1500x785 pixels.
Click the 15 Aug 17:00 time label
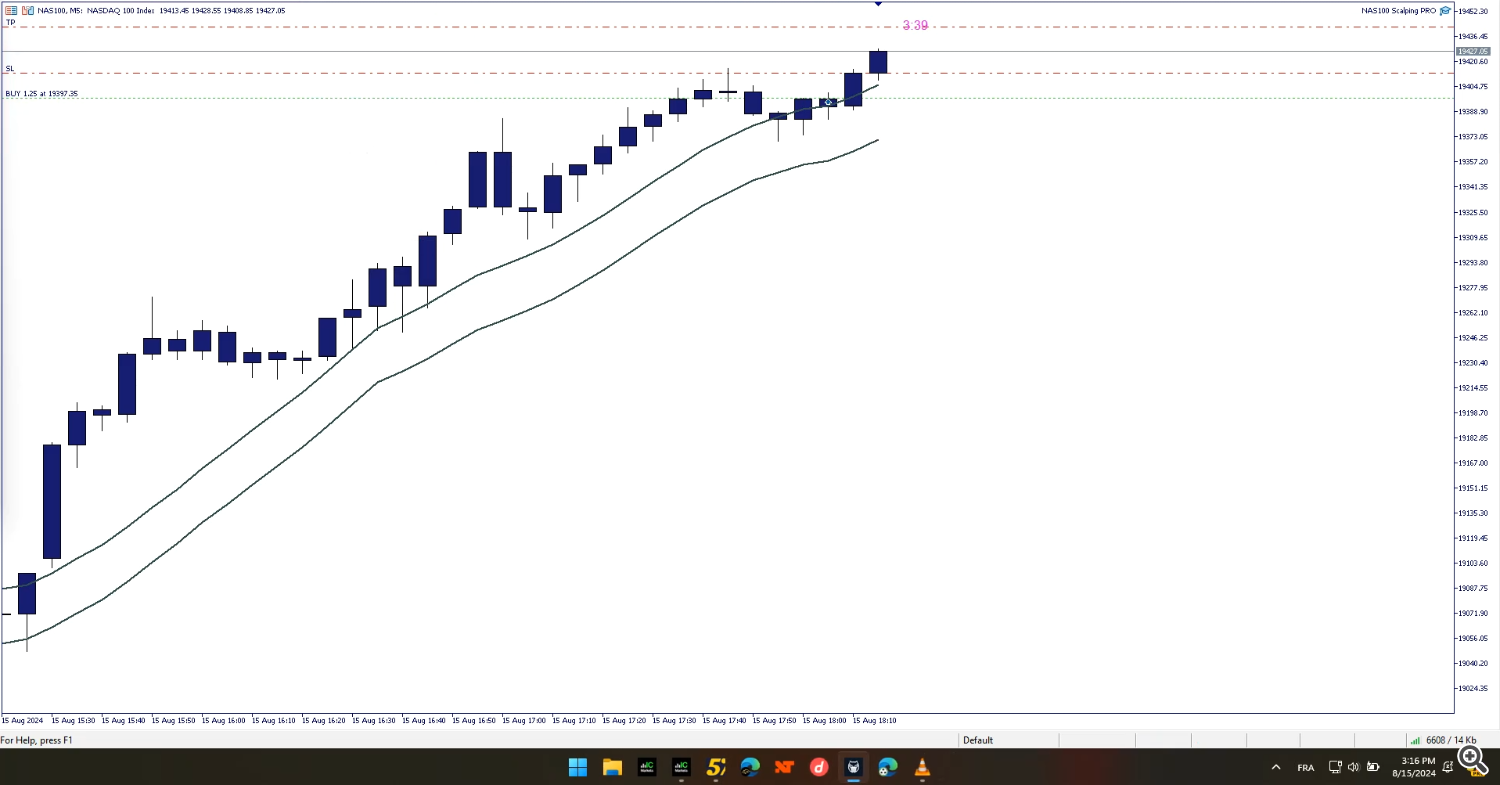tap(524, 720)
